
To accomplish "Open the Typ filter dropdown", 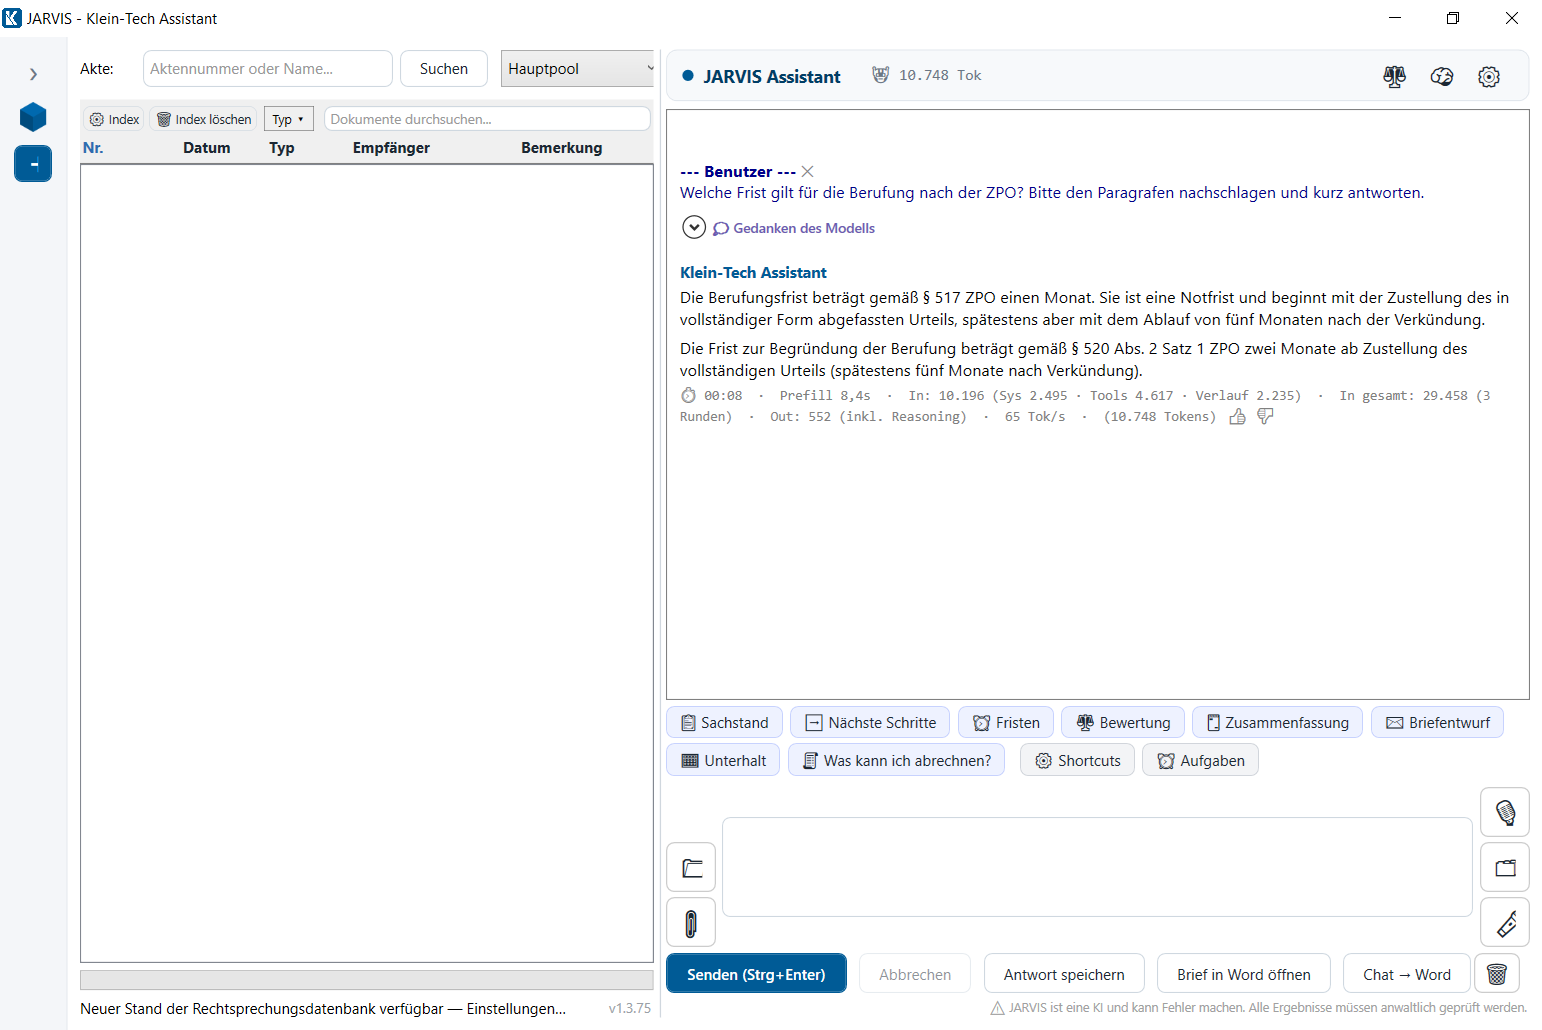I will tap(288, 119).
